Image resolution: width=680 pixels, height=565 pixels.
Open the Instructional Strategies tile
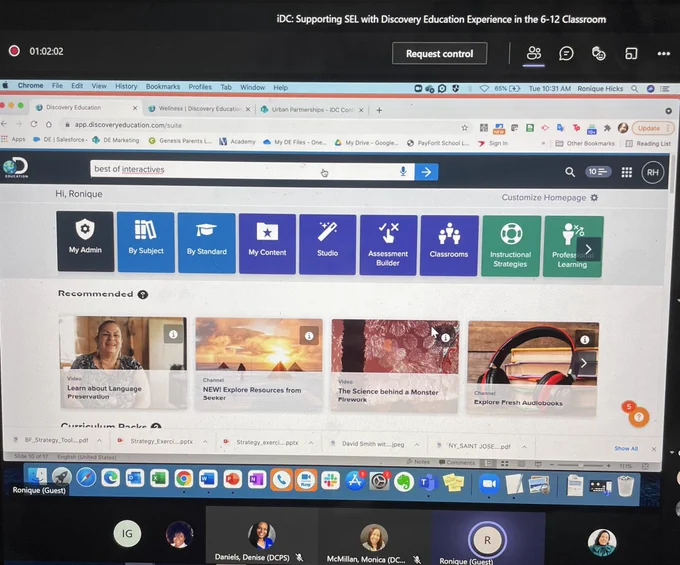(x=510, y=246)
